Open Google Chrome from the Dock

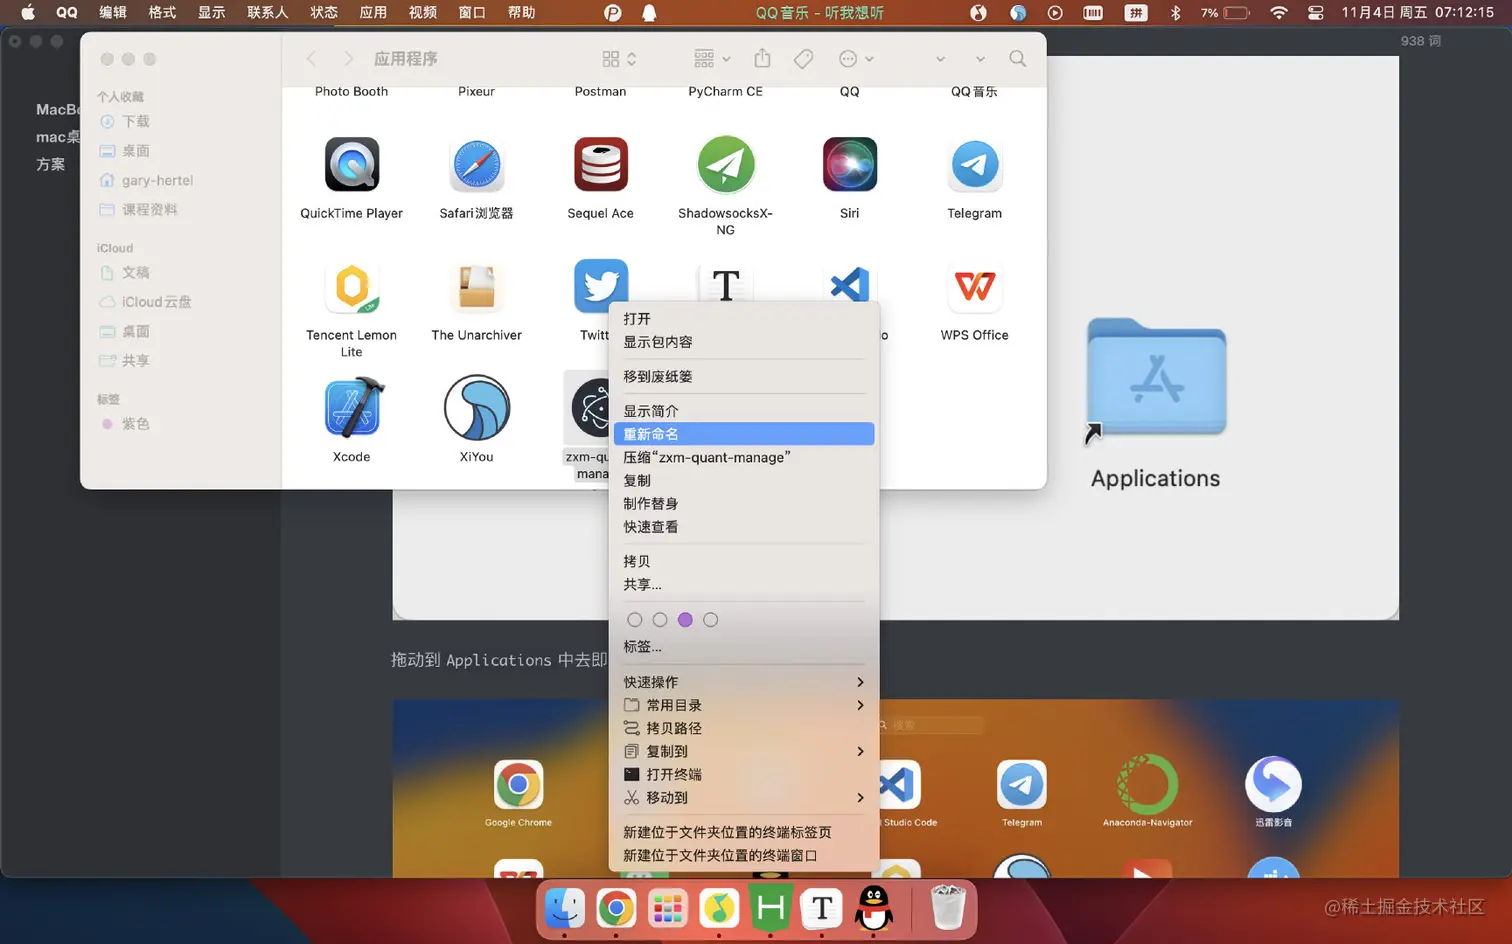616,908
